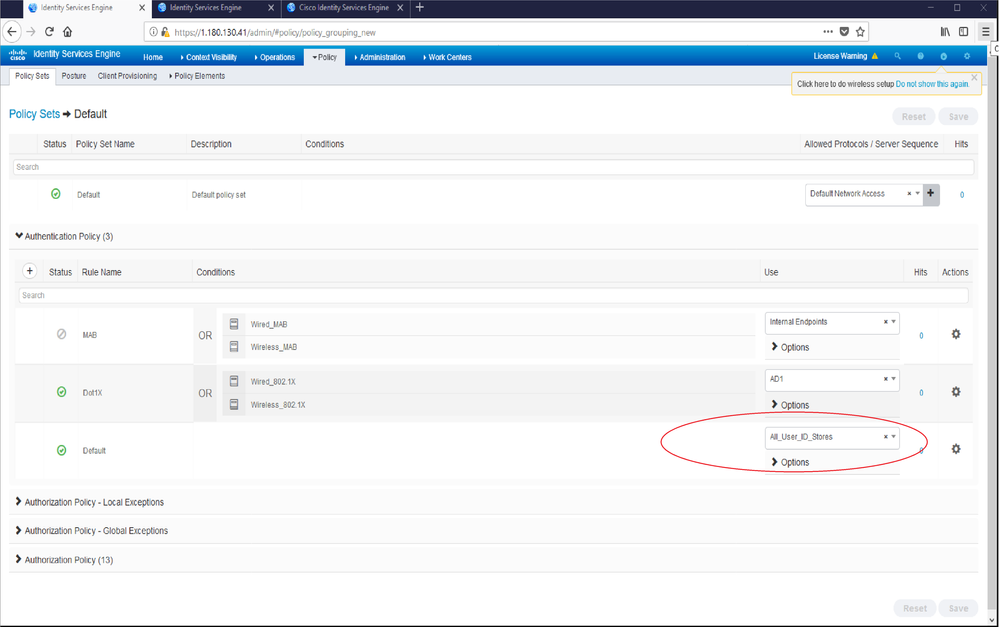
Task: Open the Work Centers menu
Action: [448, 57]
